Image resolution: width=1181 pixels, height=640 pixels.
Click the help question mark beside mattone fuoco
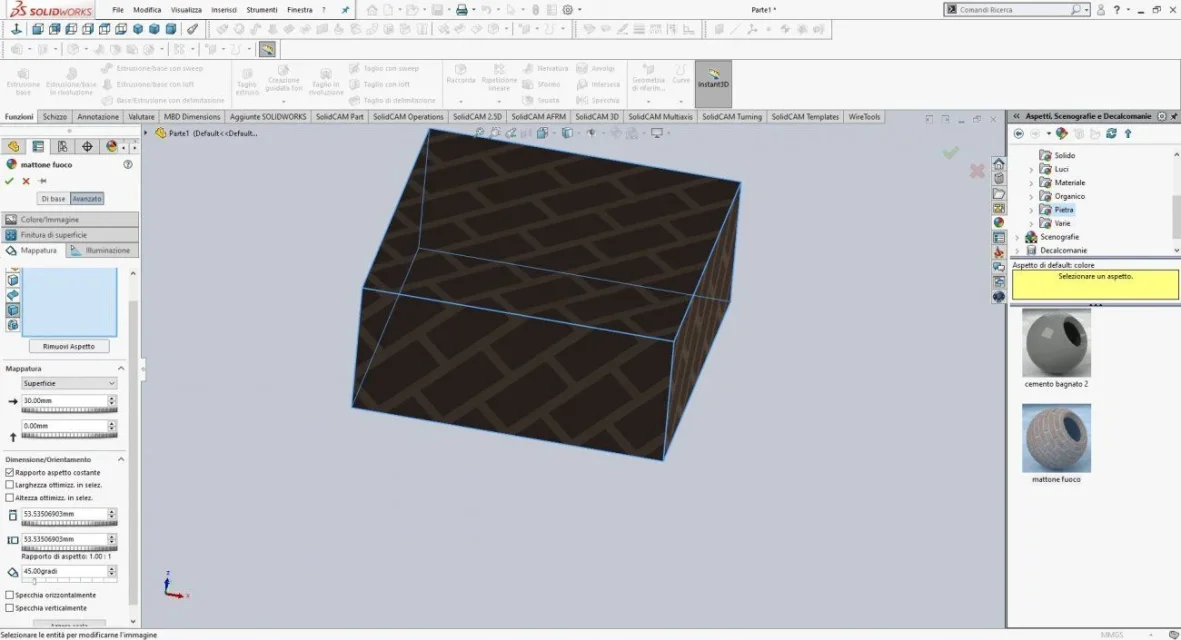tap(128, 164)
